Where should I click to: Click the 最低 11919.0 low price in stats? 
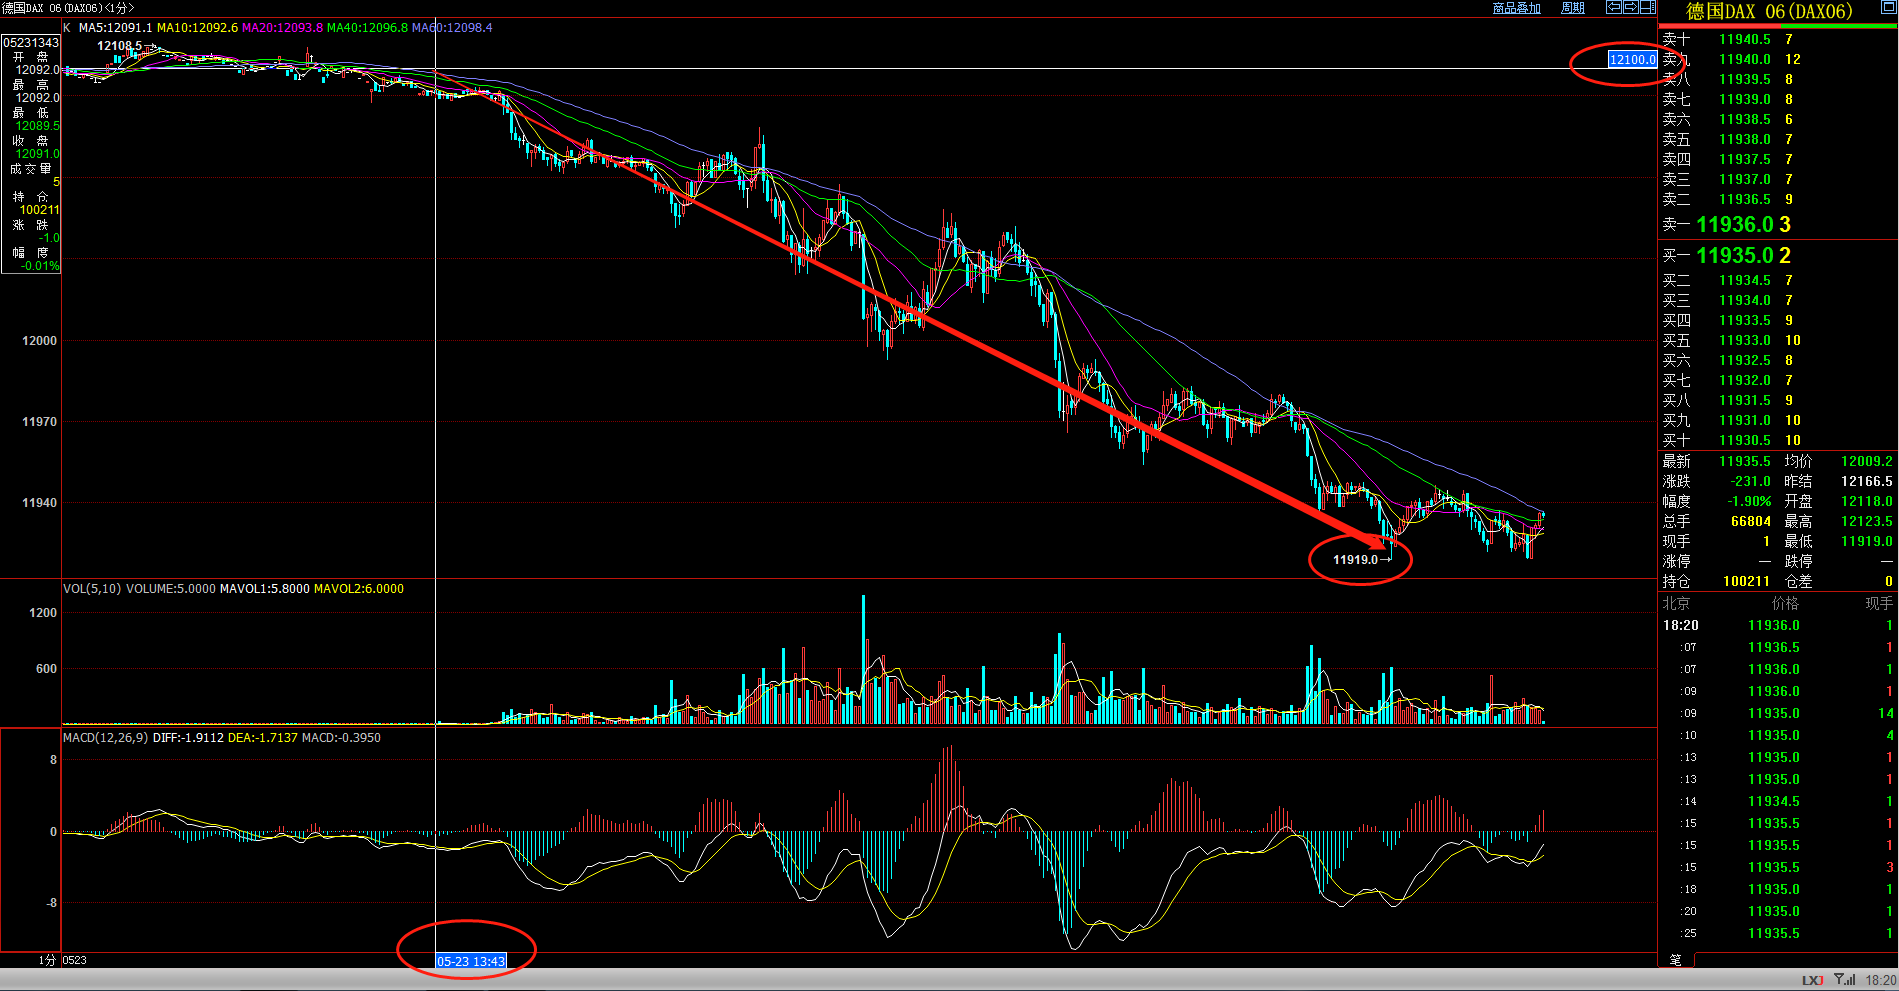coord(1867,541)
